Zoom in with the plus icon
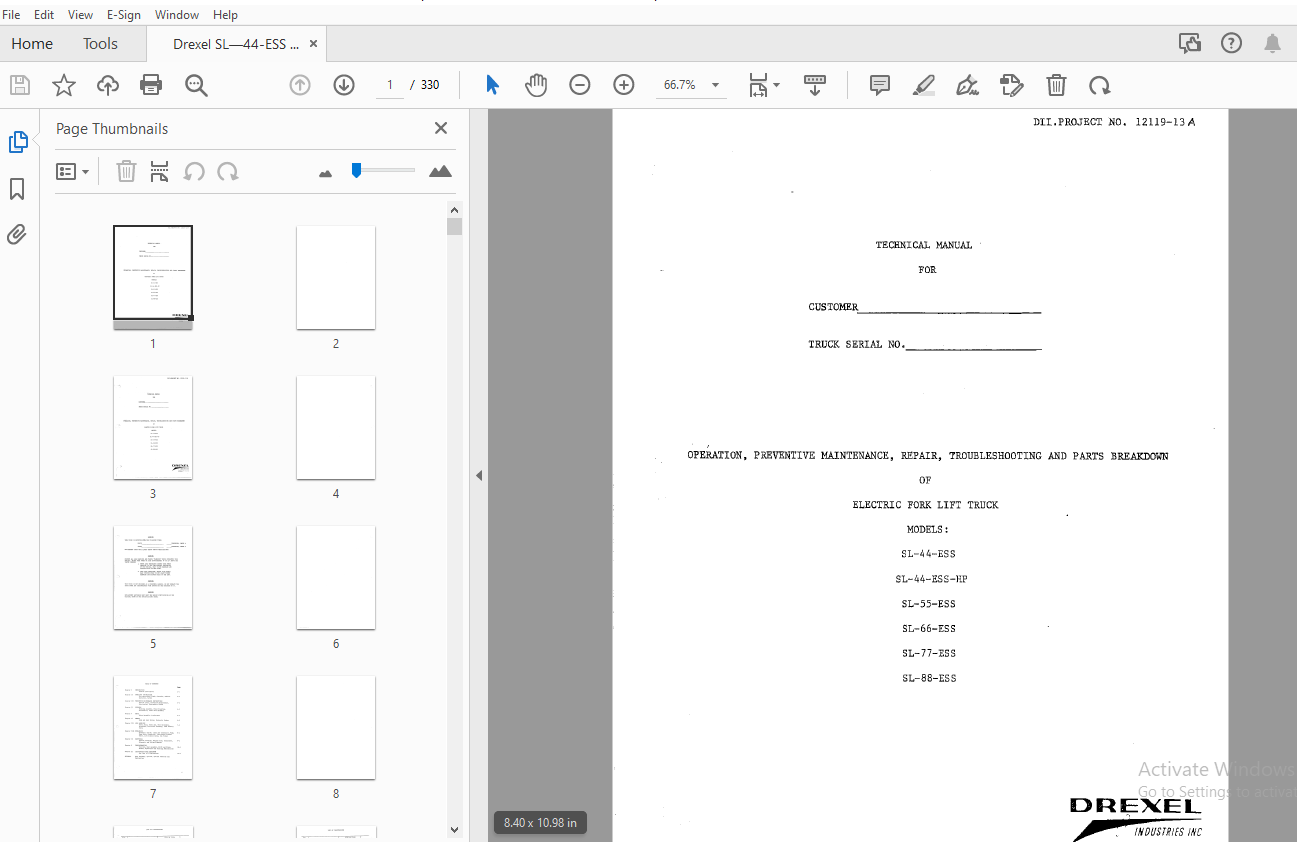1297x842 pixels. (x=624, y=85)
